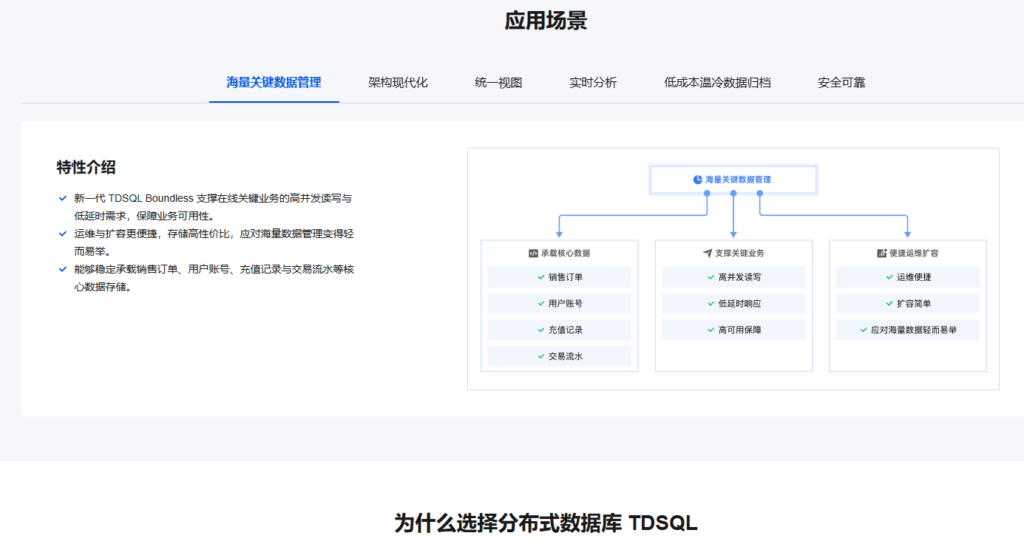Click the 便捷运维扩容 column title

point(914,253)
